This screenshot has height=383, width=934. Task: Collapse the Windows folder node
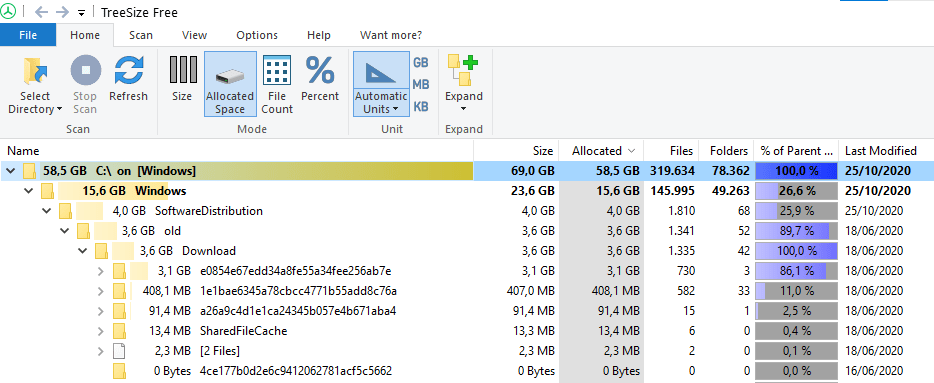(28, 191)
